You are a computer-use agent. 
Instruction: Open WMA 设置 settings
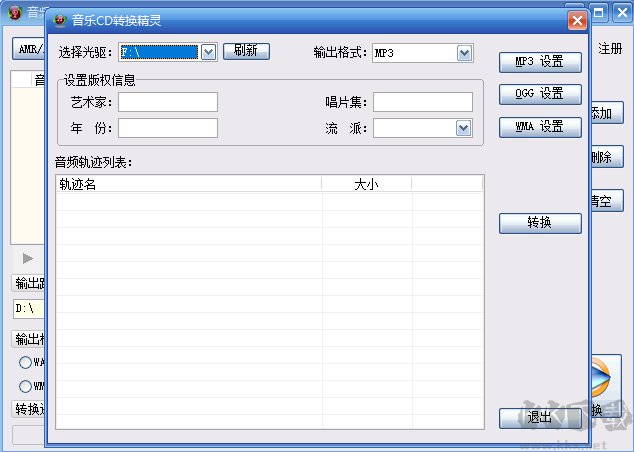coord(540,127)
